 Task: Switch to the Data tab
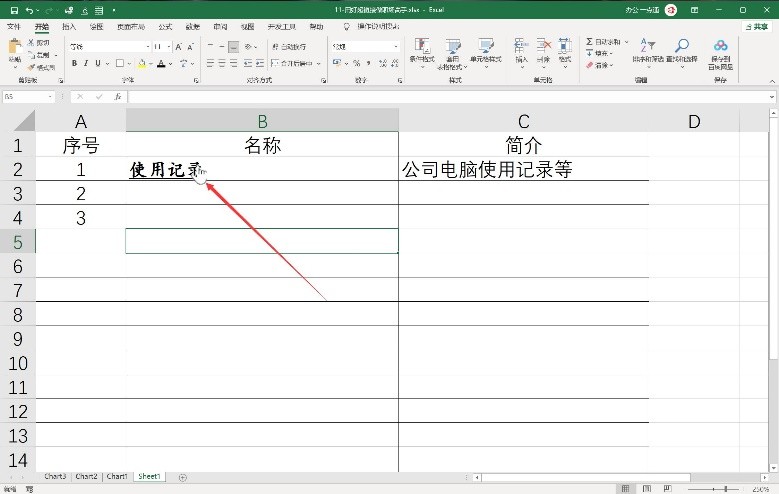192,26
